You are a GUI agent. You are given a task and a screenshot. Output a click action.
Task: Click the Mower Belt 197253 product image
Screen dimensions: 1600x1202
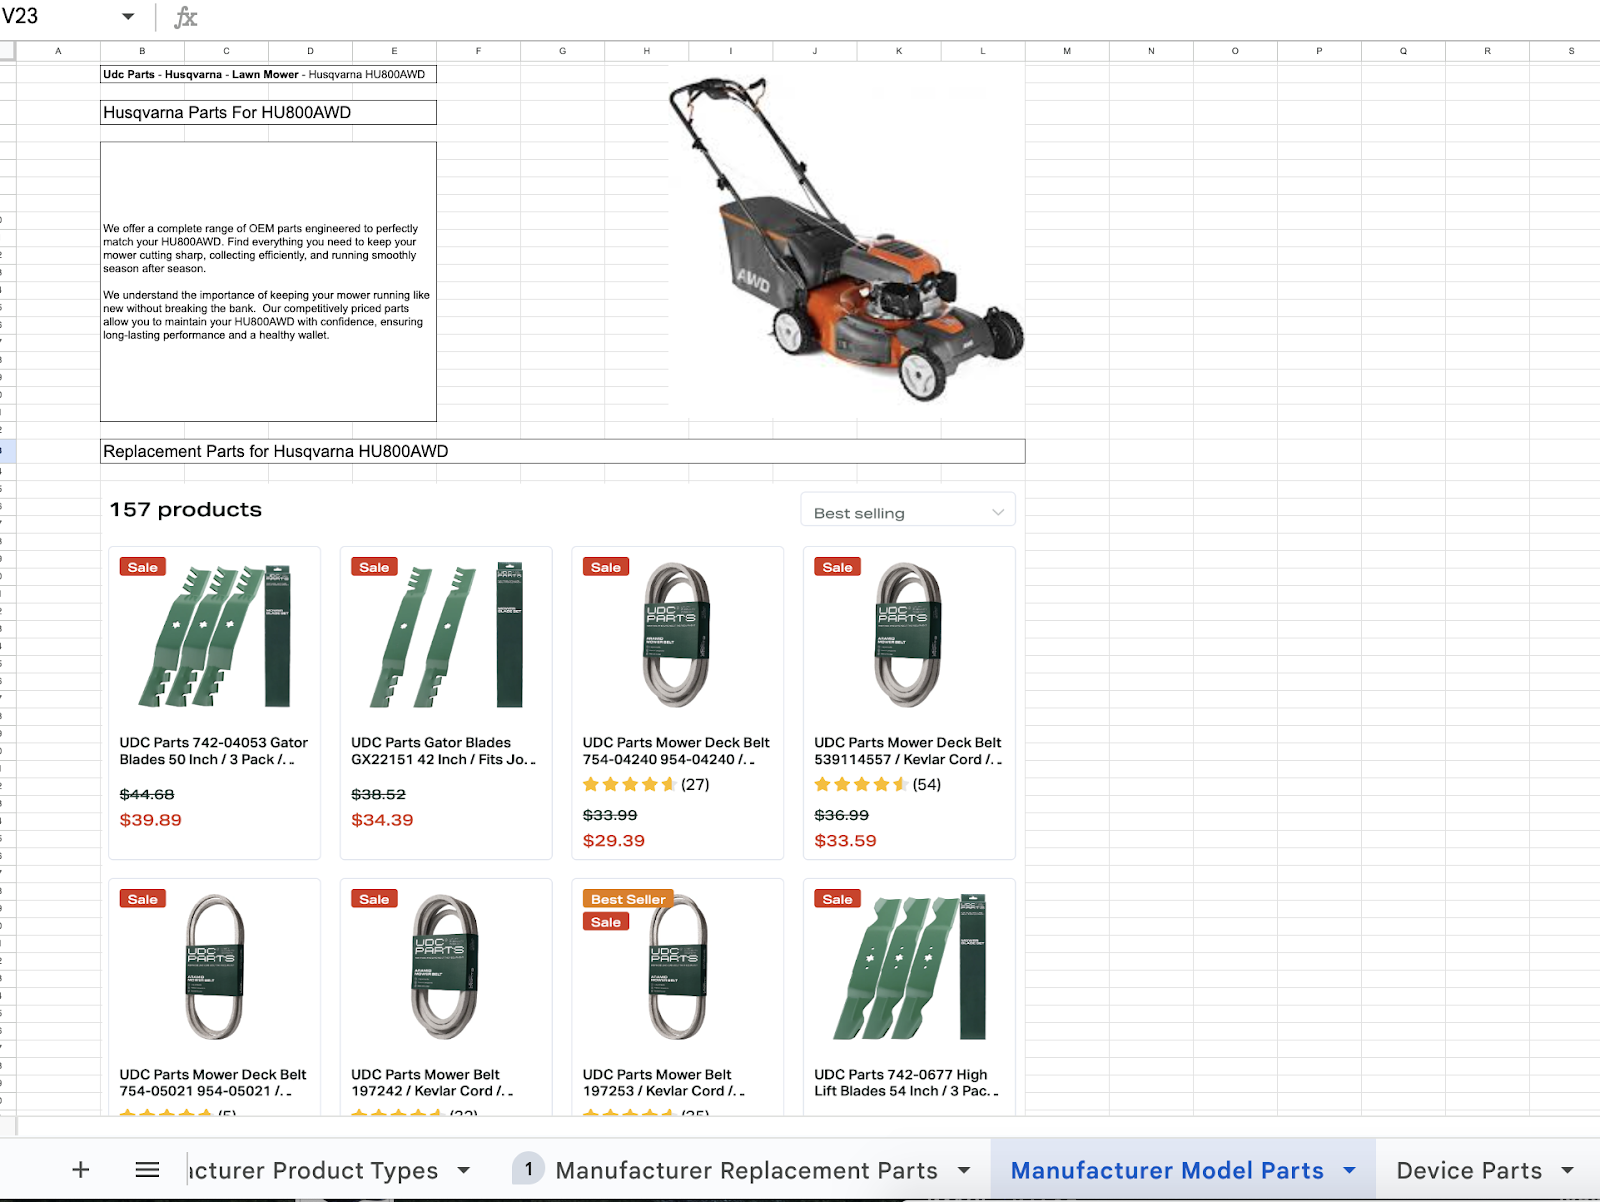point(677,967)
